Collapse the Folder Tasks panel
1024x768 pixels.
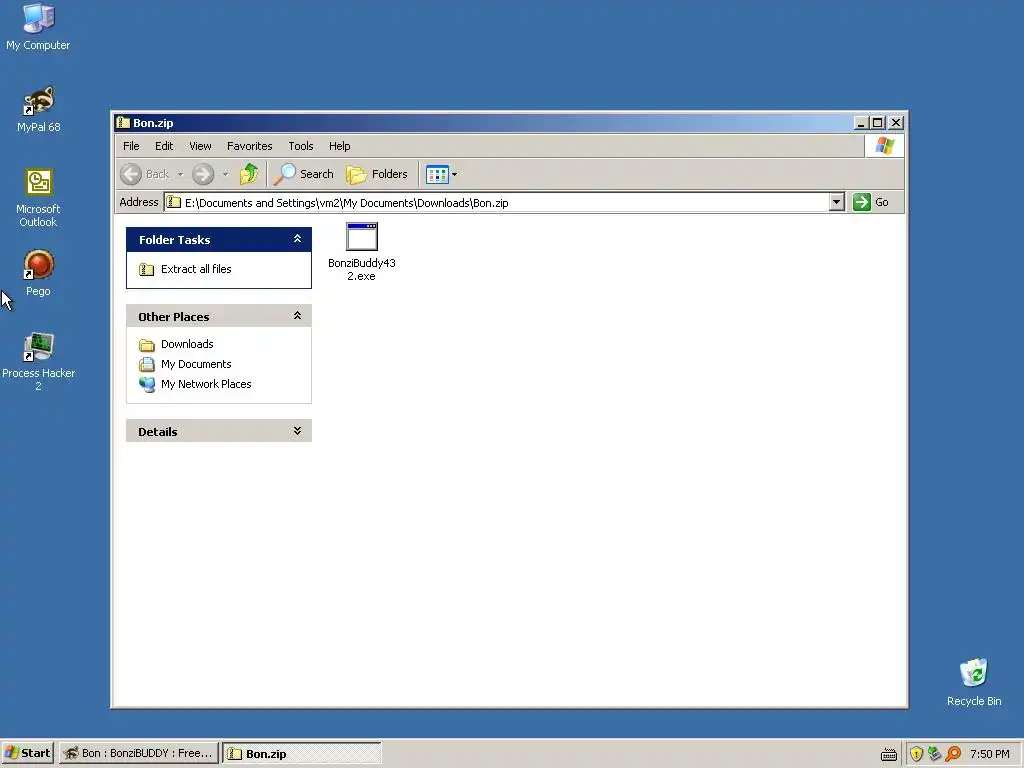point(297,239)
